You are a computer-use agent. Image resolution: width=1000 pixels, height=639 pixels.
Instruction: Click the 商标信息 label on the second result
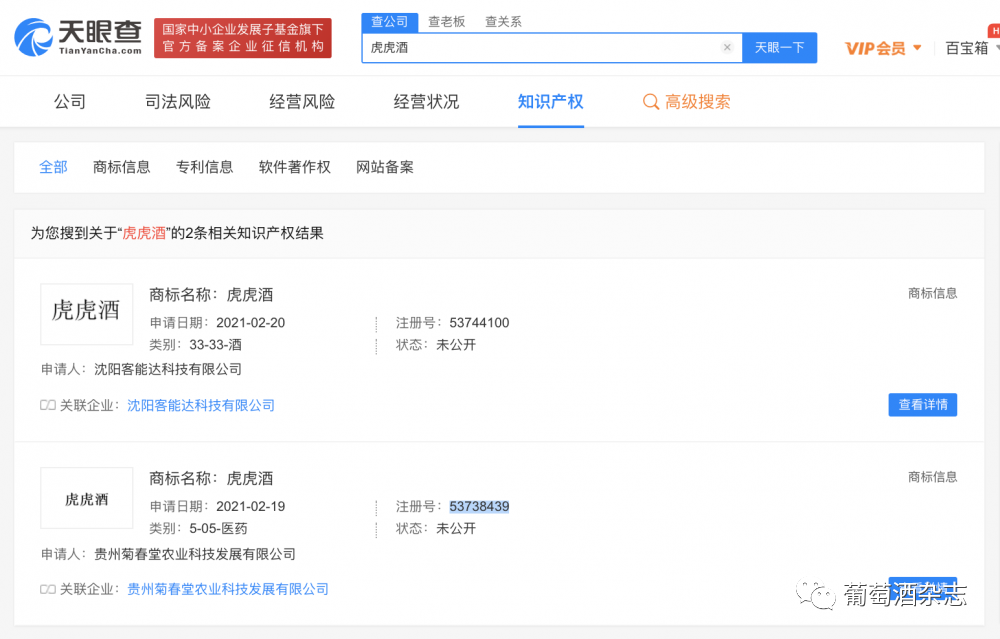(932, 477)
